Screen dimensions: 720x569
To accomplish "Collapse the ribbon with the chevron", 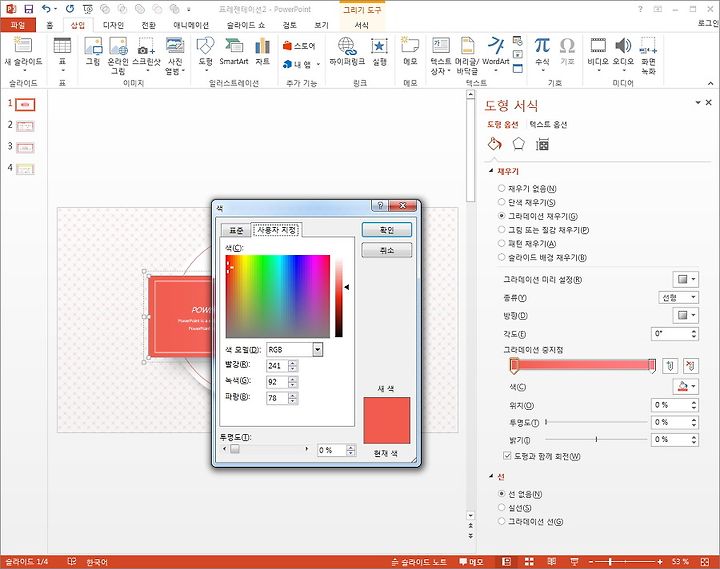I will 710,83.
